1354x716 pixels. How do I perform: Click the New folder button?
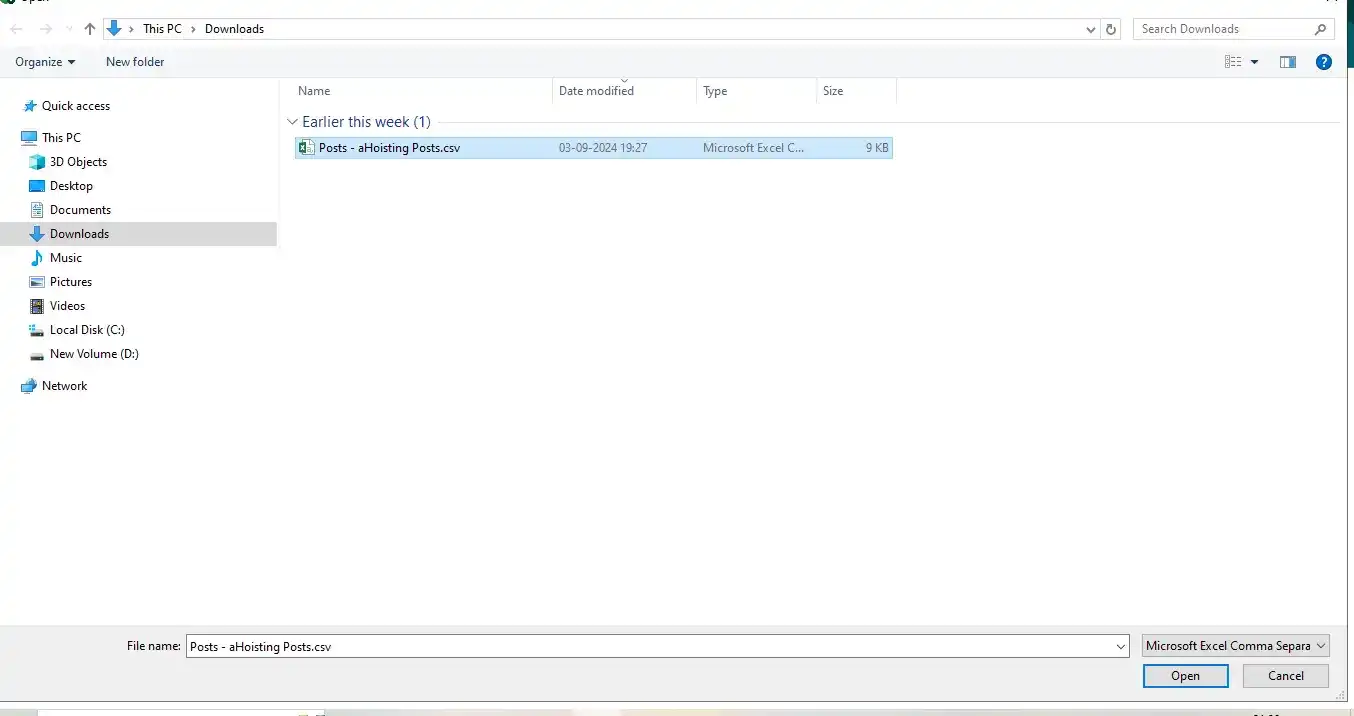(135, 62)
